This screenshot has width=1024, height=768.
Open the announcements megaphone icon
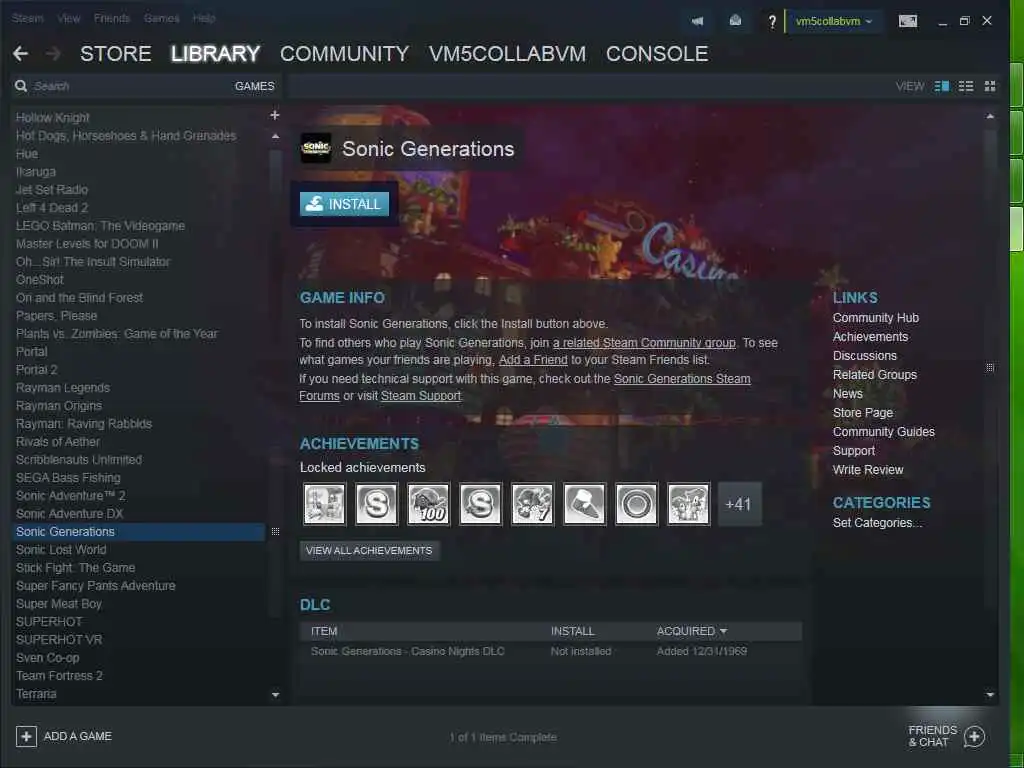(x=697, y=21)
